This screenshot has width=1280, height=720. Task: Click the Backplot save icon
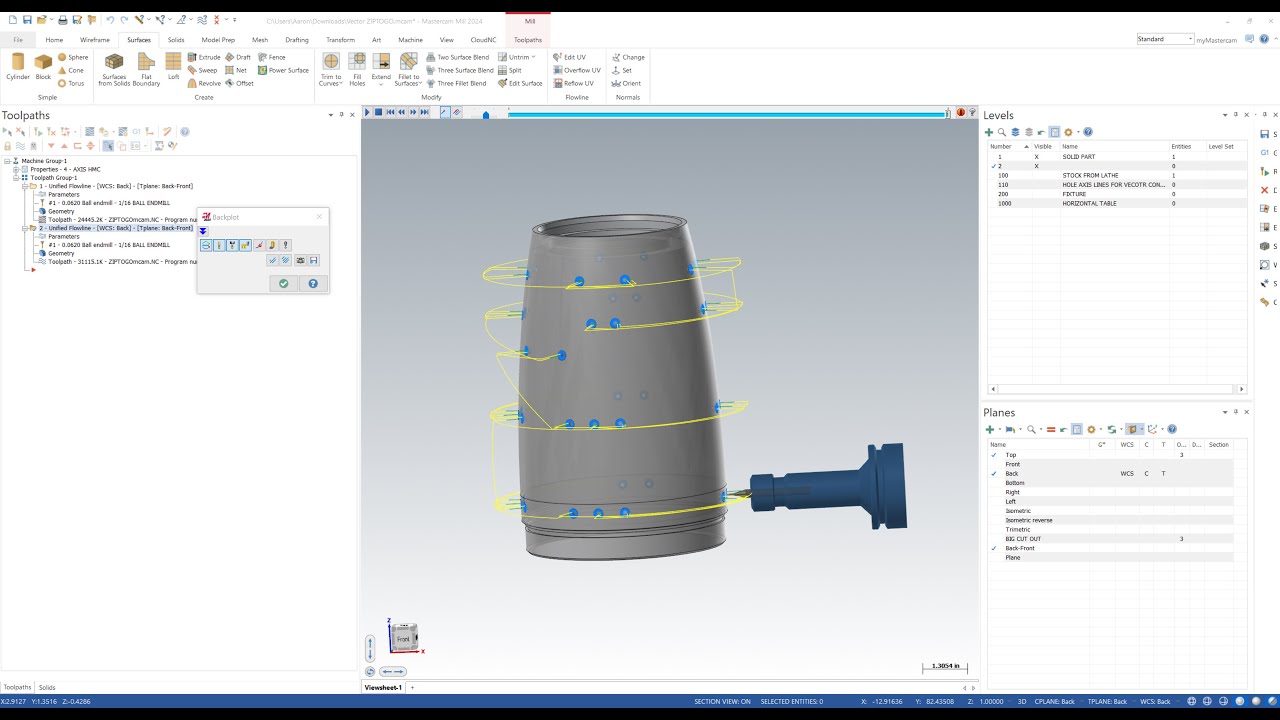click(x=313, y=260)
